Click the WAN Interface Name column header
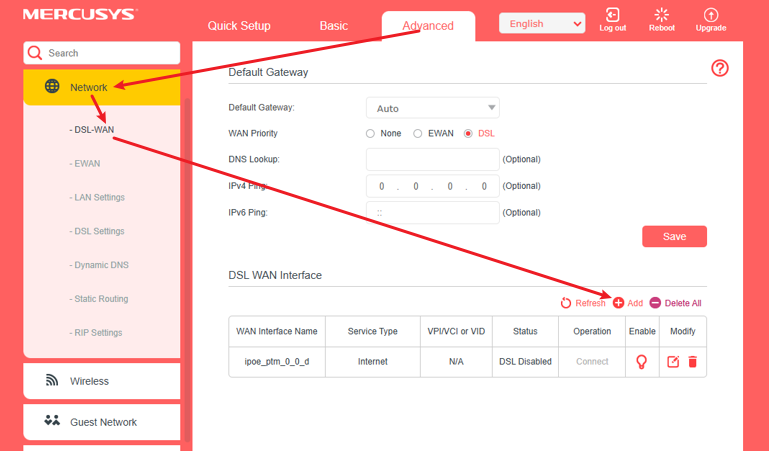The width and height of the screenshot is (769, 451). (x=277, y=331)
